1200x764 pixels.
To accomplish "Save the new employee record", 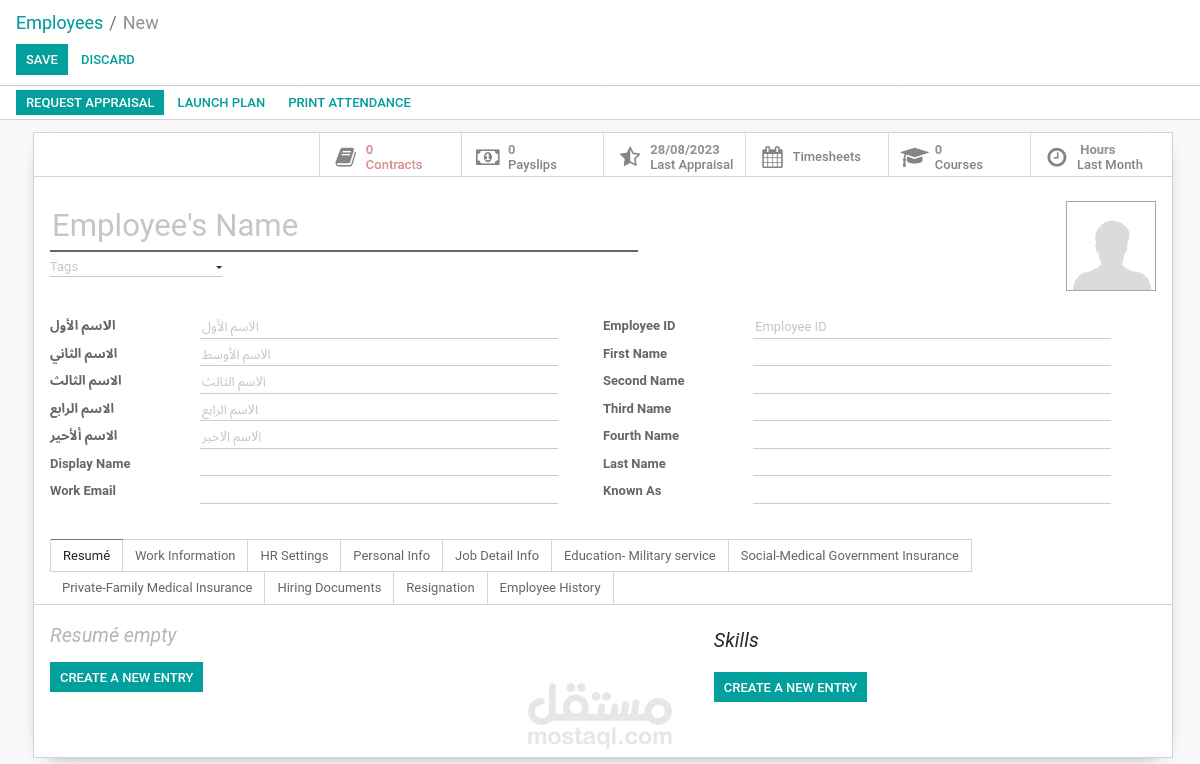I will click(x=42, y=60).
